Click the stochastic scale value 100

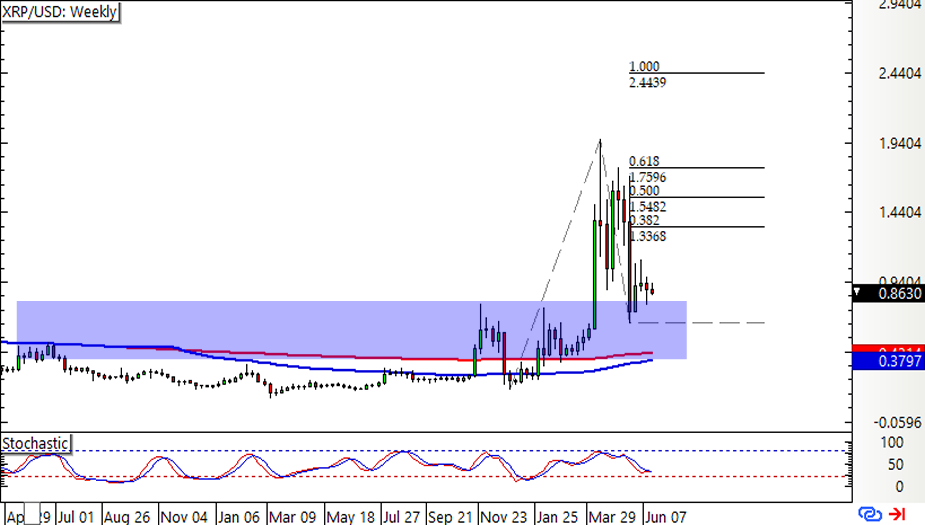pyautogui.click(x=891, y=442)
